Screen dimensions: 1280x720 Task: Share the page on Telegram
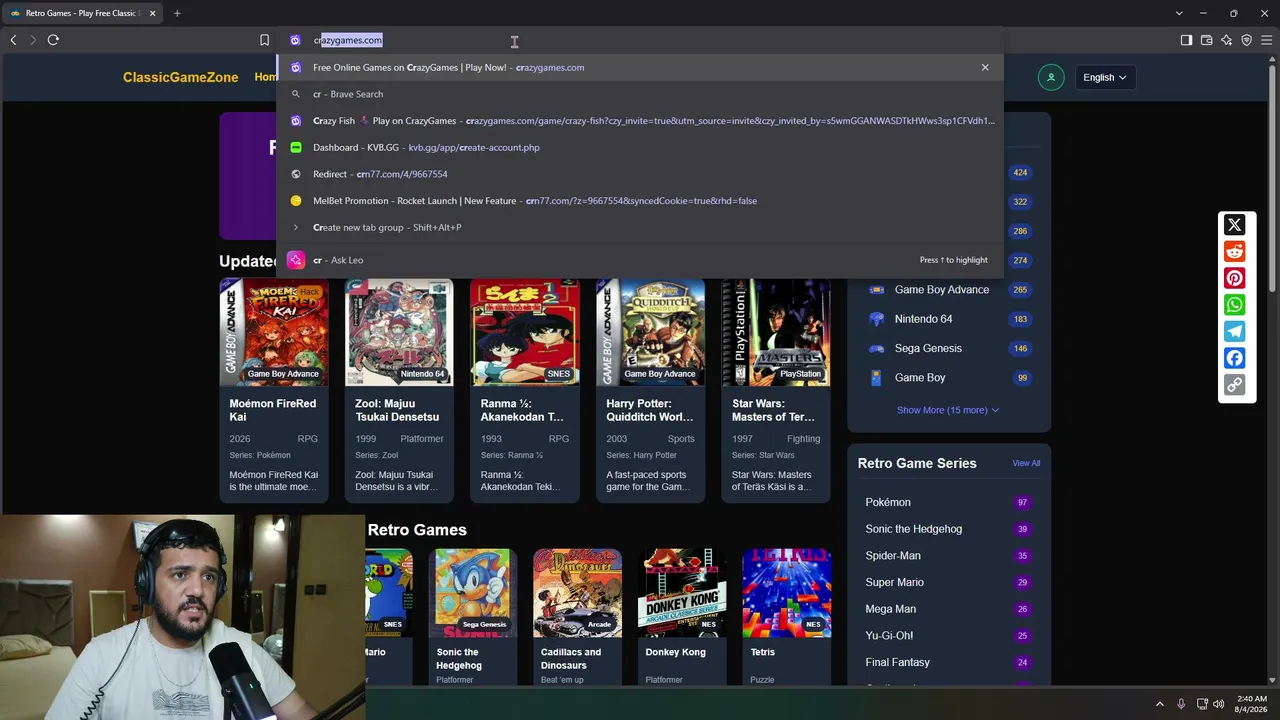(1235, 332)
